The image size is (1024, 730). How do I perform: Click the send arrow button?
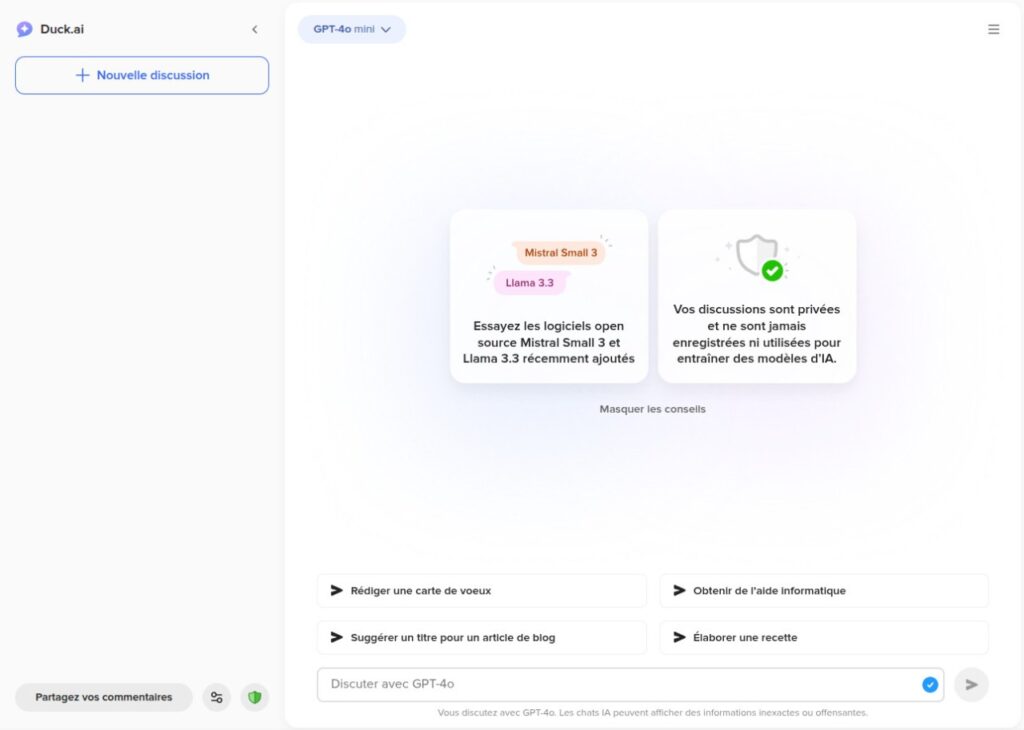coord(971,684)
